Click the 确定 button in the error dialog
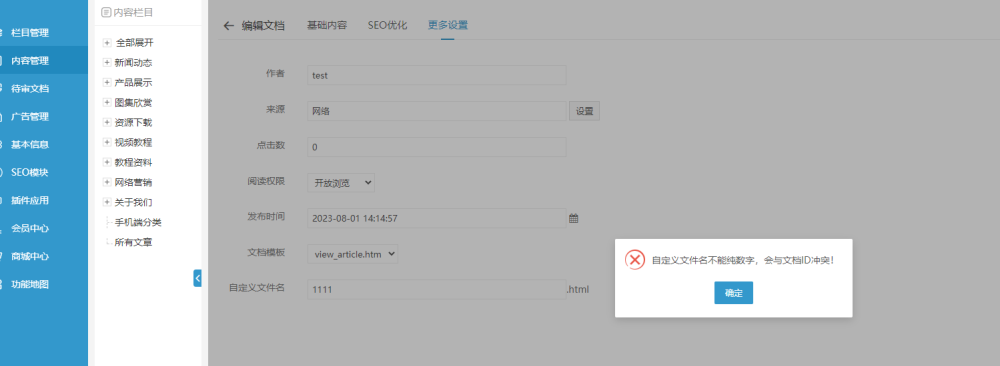Screen dimensions: 1000x366 click(733, 293)
